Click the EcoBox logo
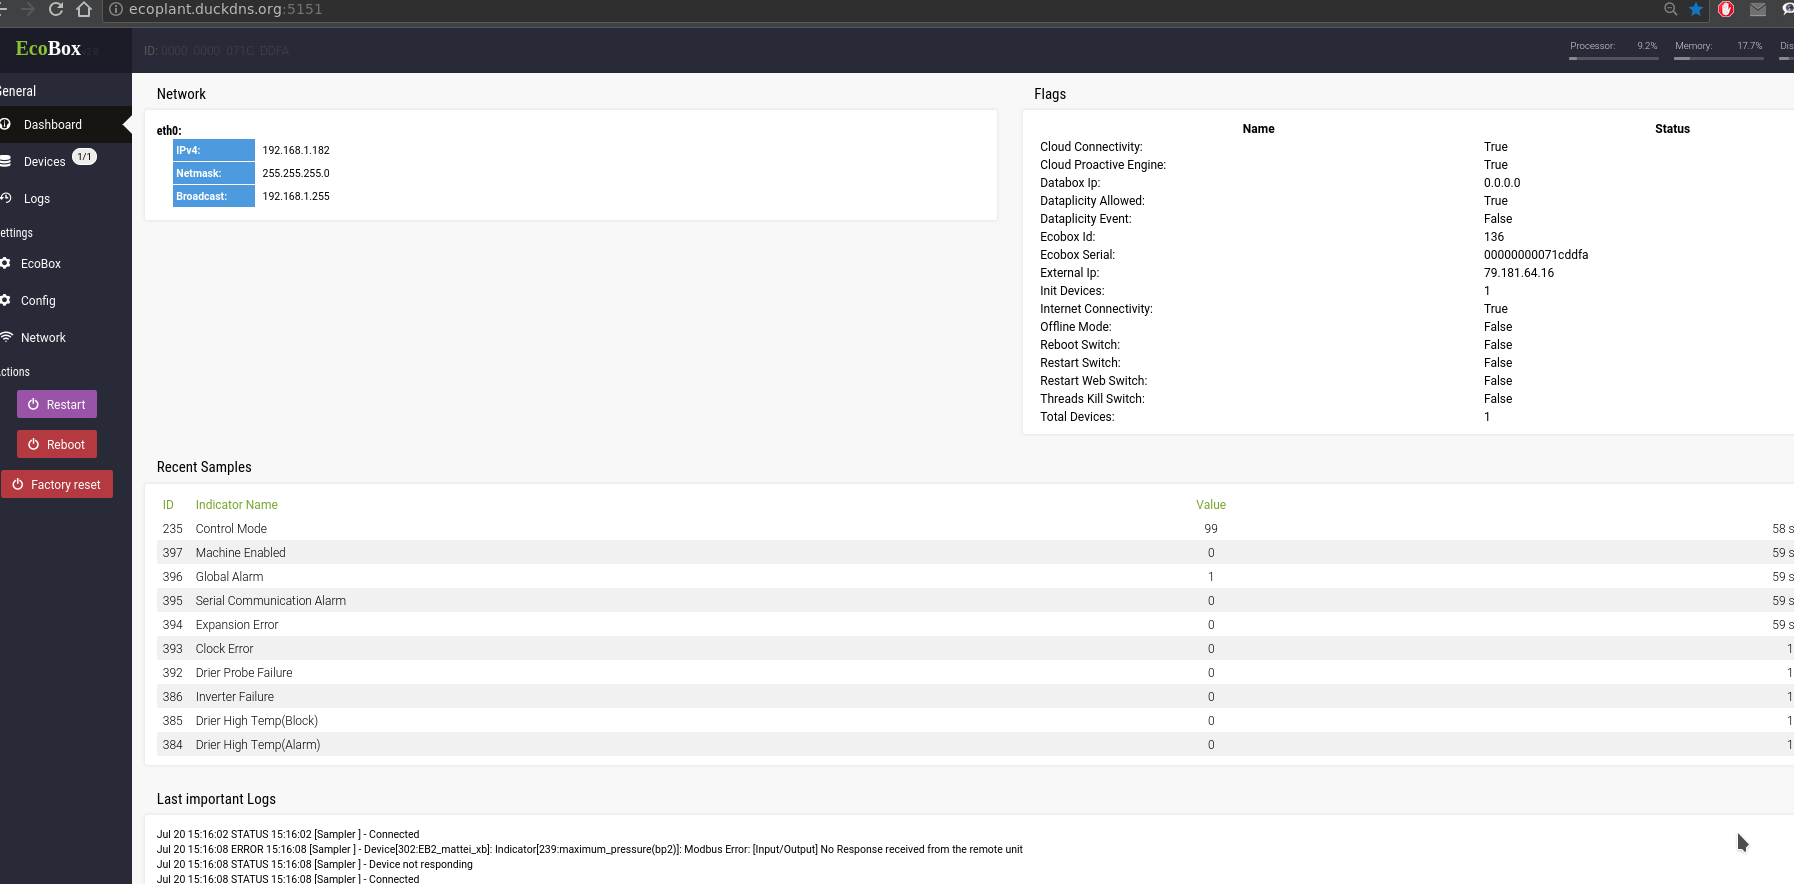This screenshot has height=884, width=1794. (48, 48)
